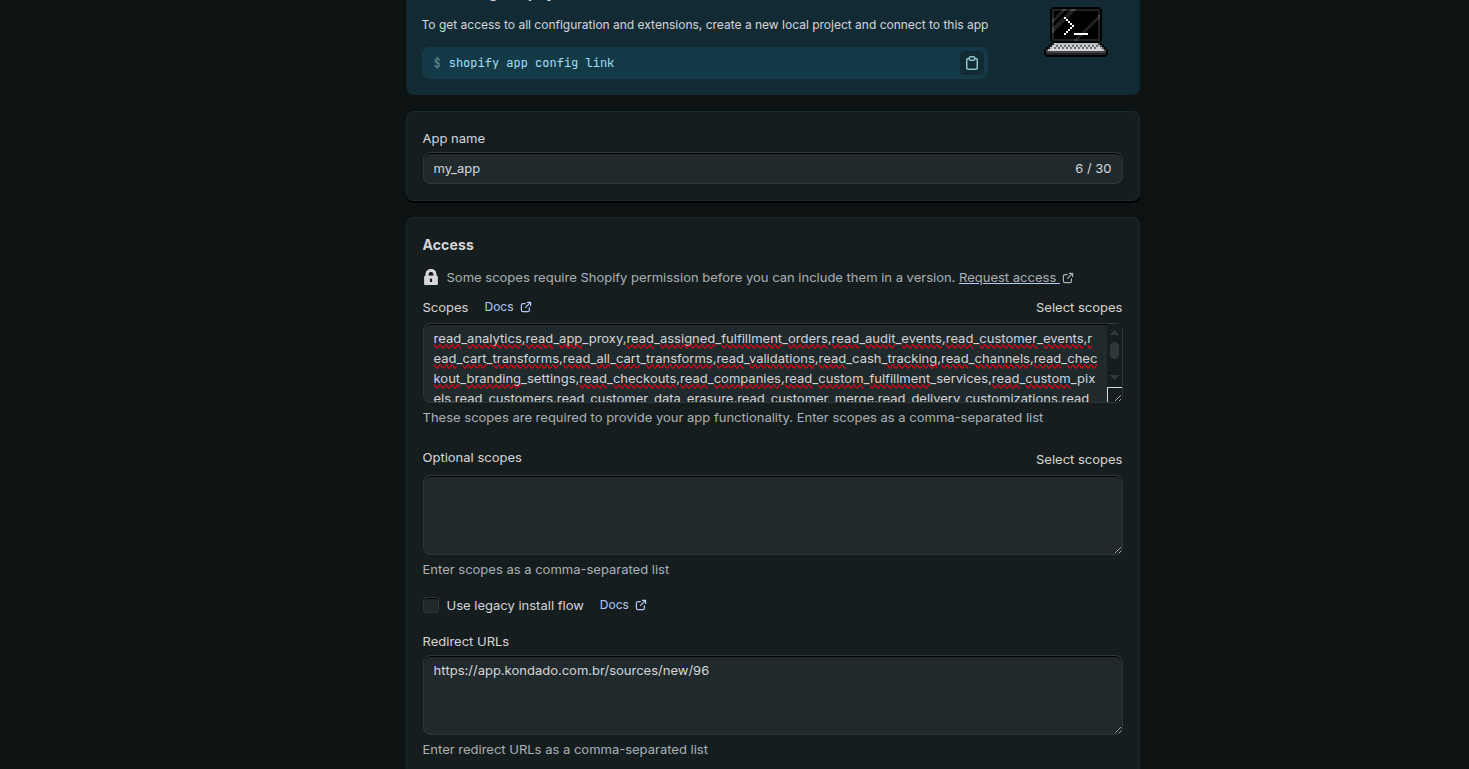
Task: Open Select scopes for Optional scopes
Action: coord(1078,460)
